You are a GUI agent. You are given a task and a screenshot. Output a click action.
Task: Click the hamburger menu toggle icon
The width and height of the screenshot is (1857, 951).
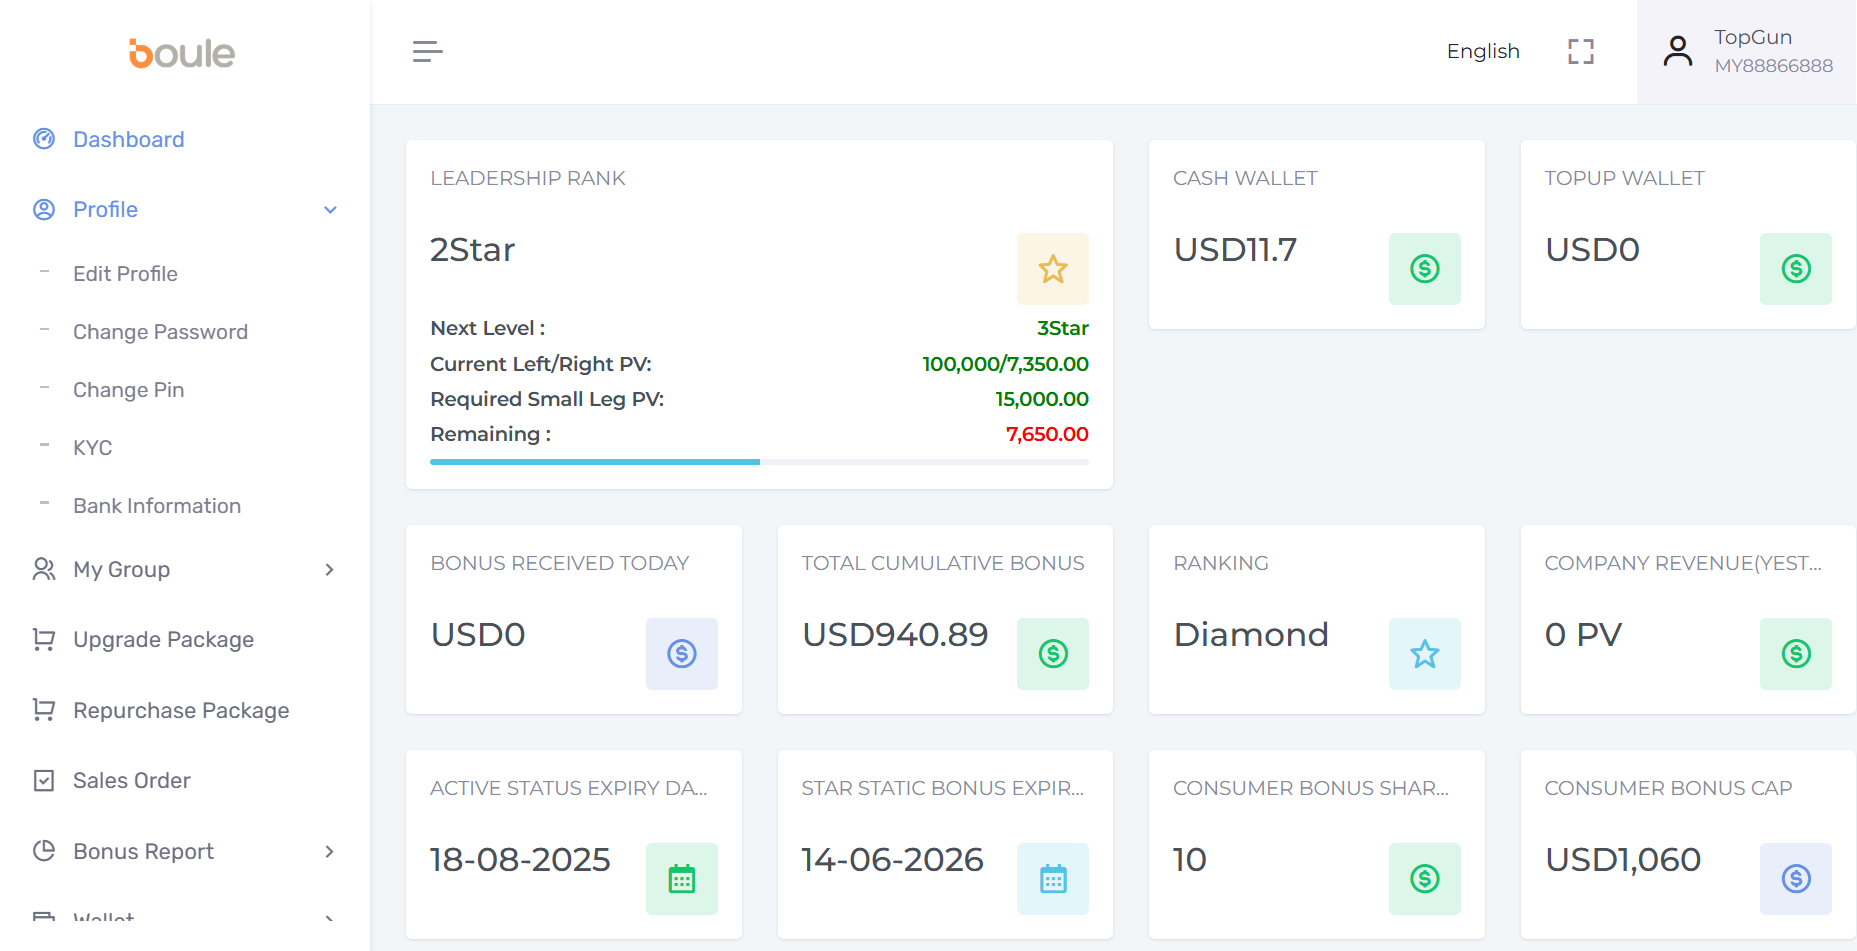(x=427, y=52)
